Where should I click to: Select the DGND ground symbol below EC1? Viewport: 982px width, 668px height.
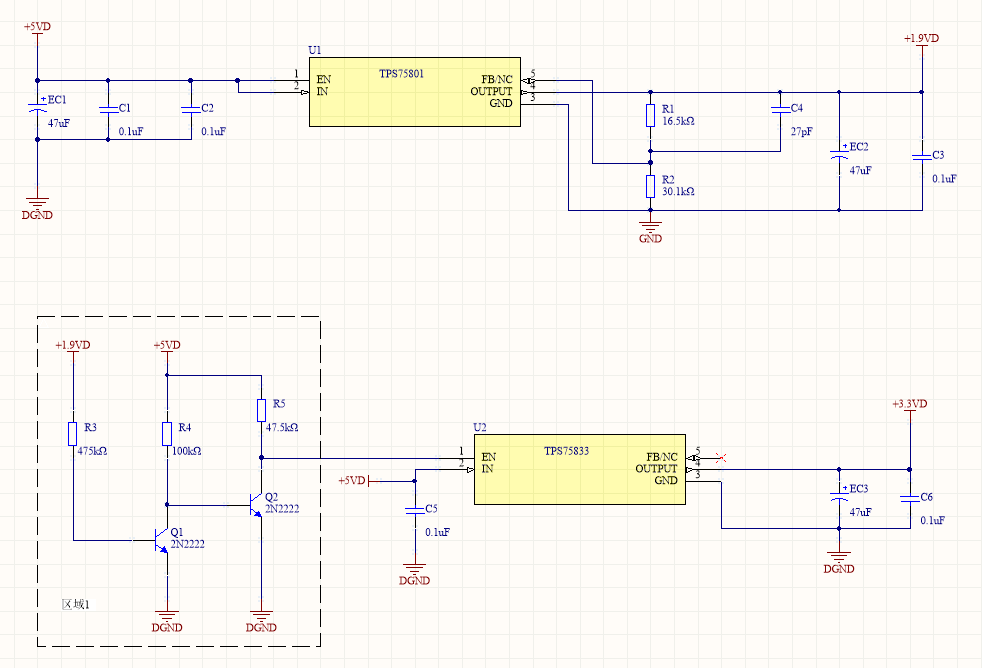37,208
